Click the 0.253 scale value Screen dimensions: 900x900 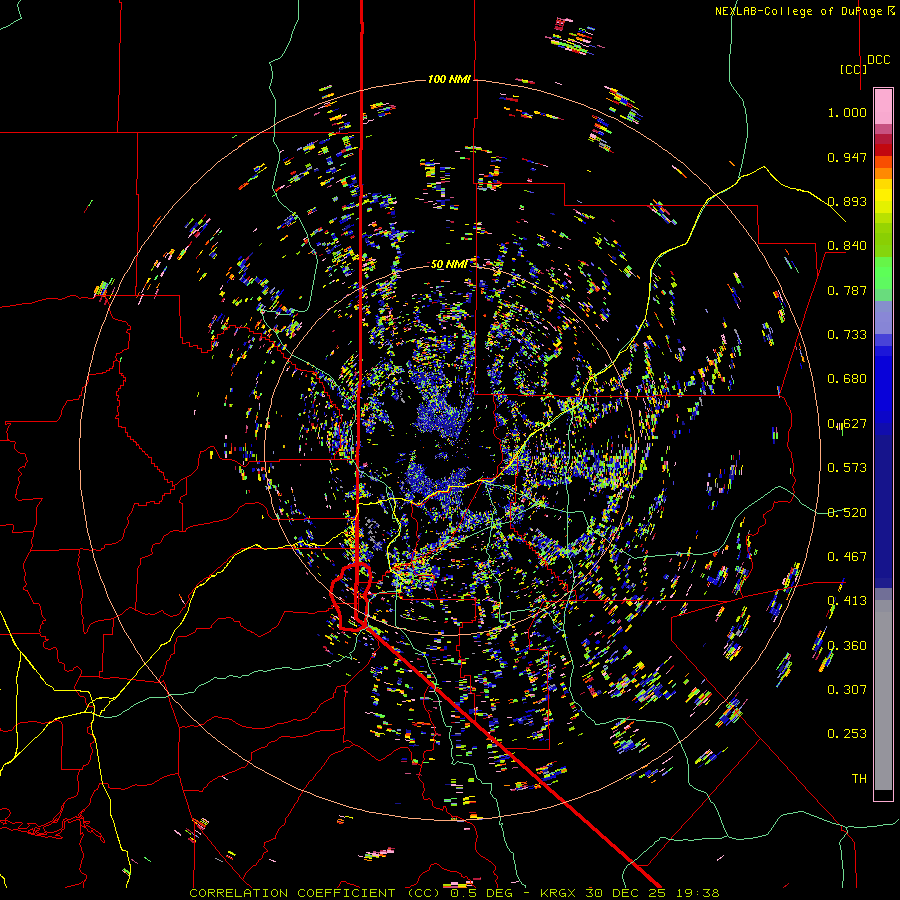pos(847,734)
